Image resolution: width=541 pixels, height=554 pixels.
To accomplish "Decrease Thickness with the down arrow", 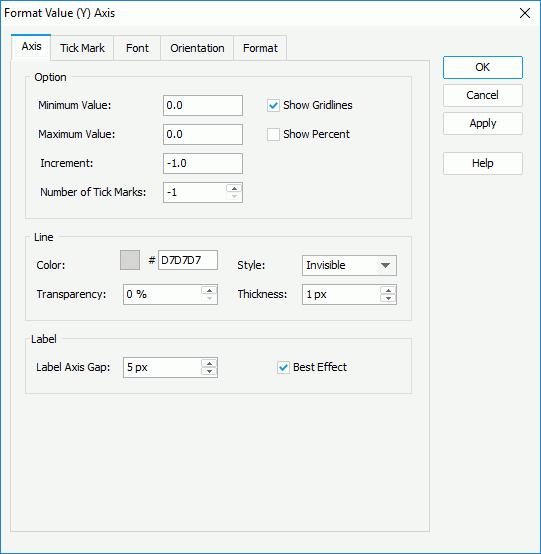I will point(388,299).
